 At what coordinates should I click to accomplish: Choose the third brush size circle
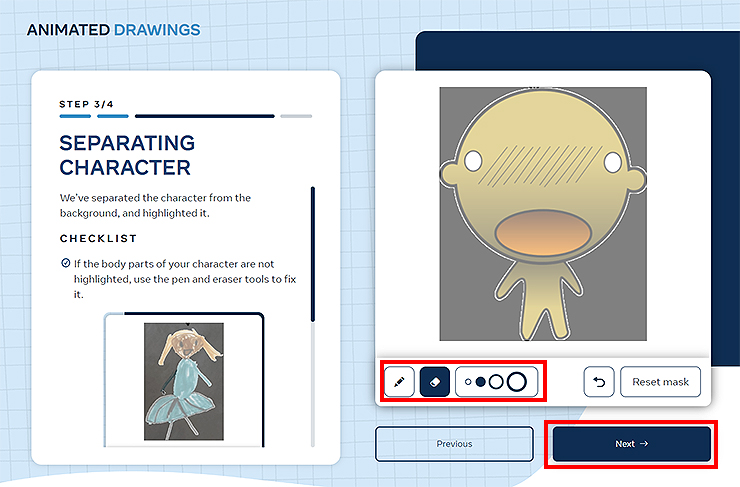(x=496, y=382)
